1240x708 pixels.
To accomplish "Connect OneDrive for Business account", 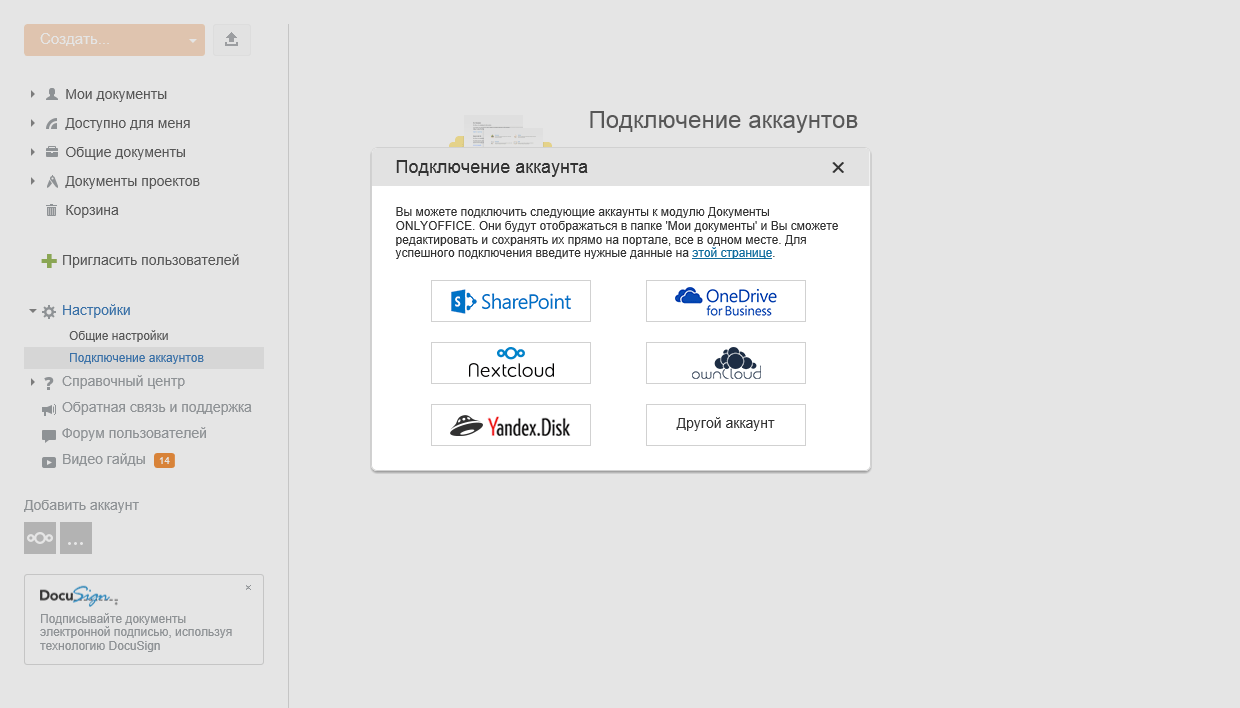I will (726, 301).
